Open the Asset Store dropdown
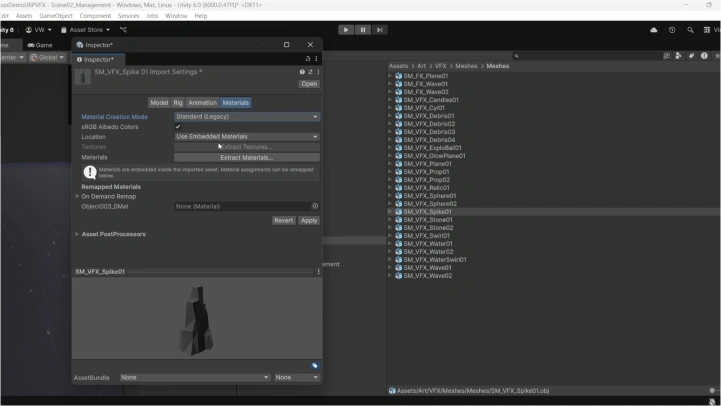Screen dimensions: 721x406 point(85,30)
